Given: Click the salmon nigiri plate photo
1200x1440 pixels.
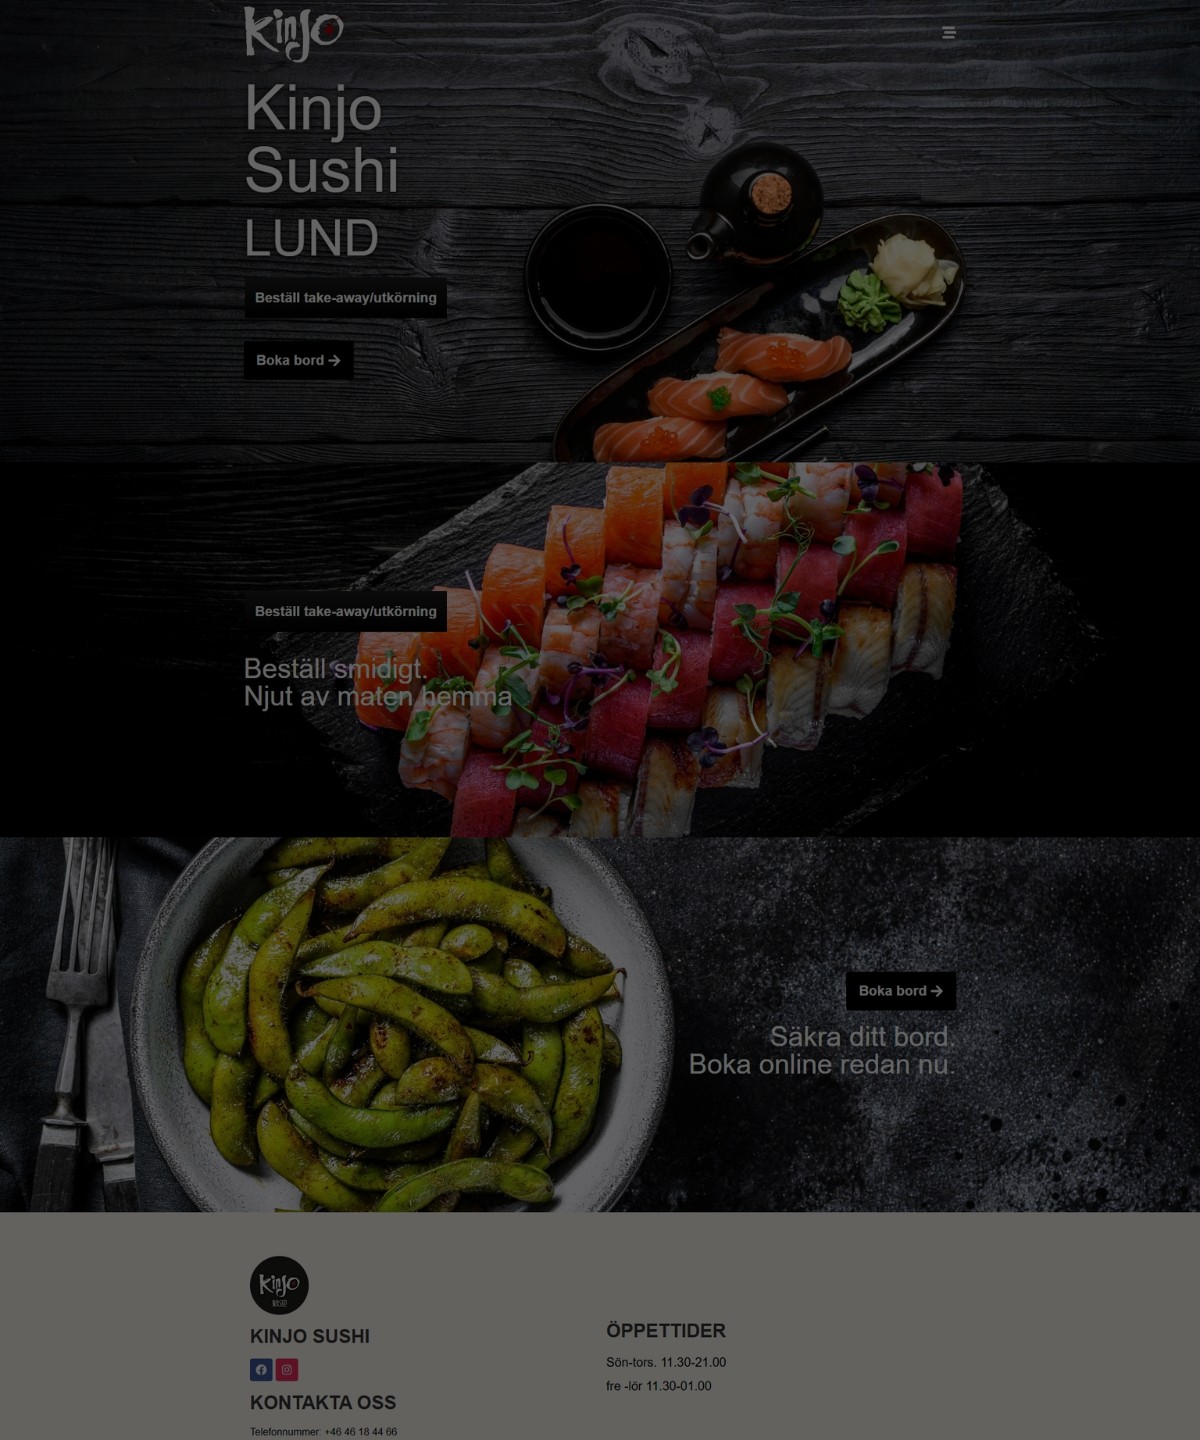Looking at the screenshot, I should tap(758, 340).
